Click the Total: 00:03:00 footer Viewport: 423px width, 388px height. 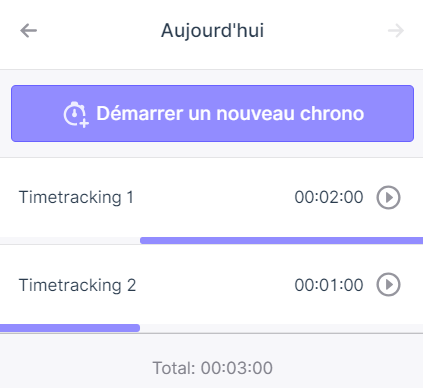pos(212,368)
